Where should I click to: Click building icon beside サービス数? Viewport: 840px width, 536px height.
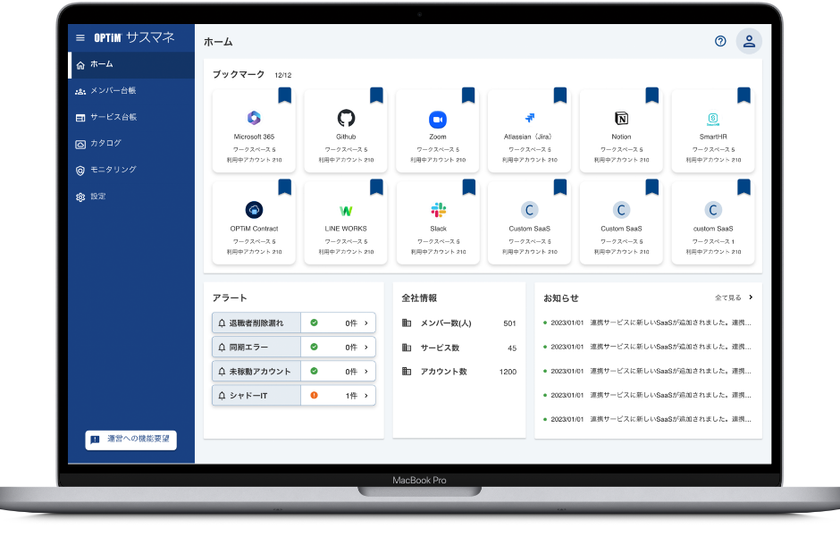(x=407, y=348)
